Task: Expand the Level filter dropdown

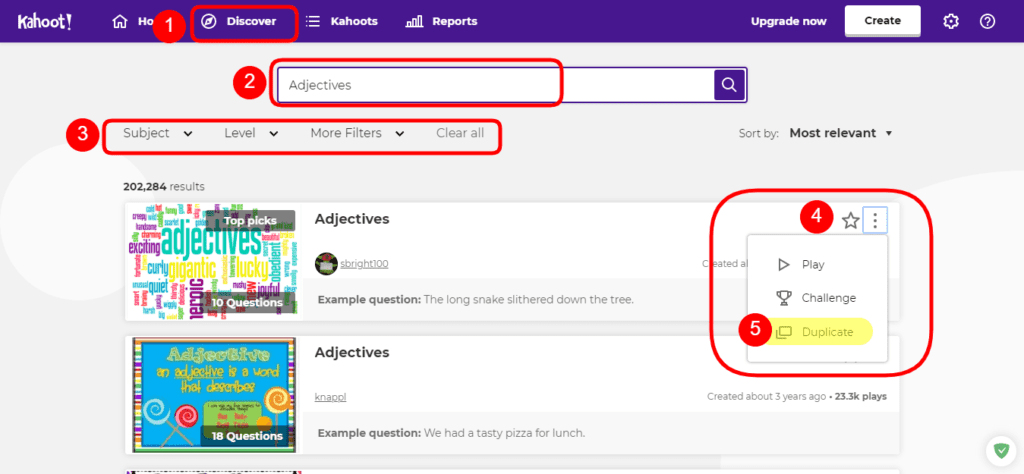Action: click(251, 133)
